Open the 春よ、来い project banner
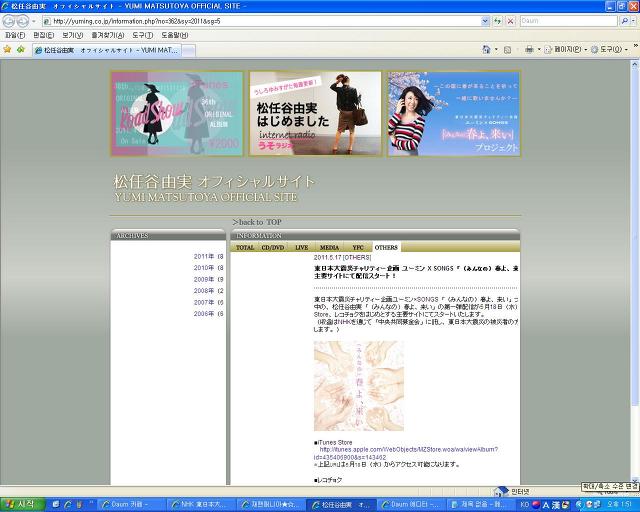The height and width of the screenshot is (512, 640). click(454, 114)
